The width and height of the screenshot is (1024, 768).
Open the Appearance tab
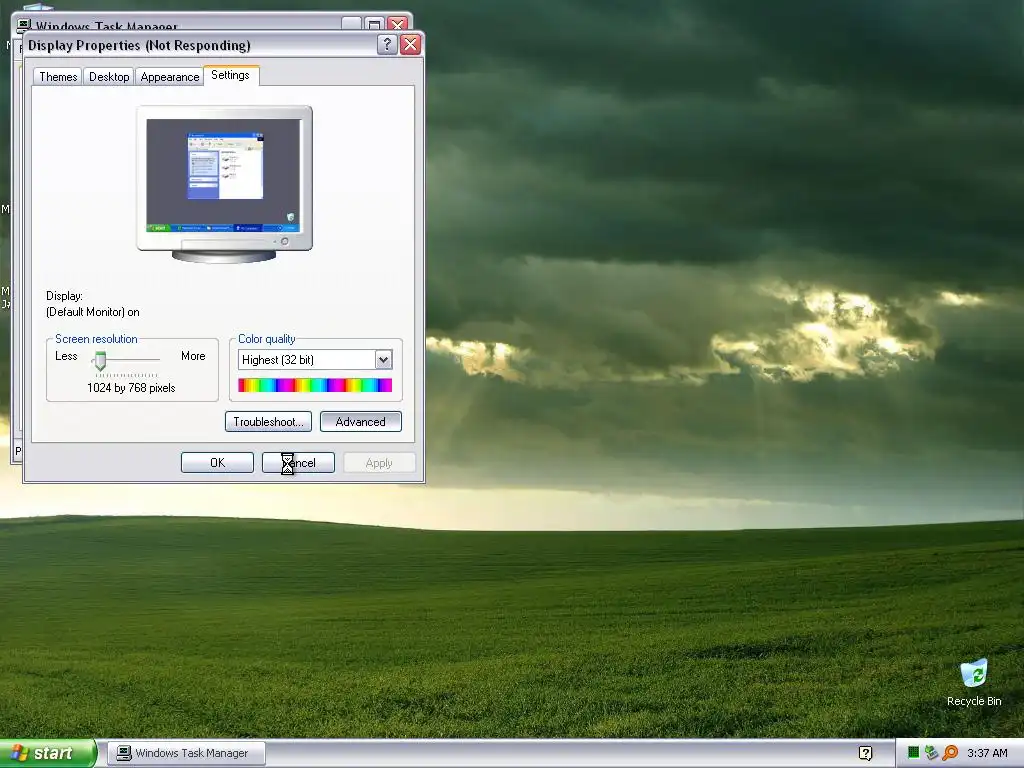point(170,76)
